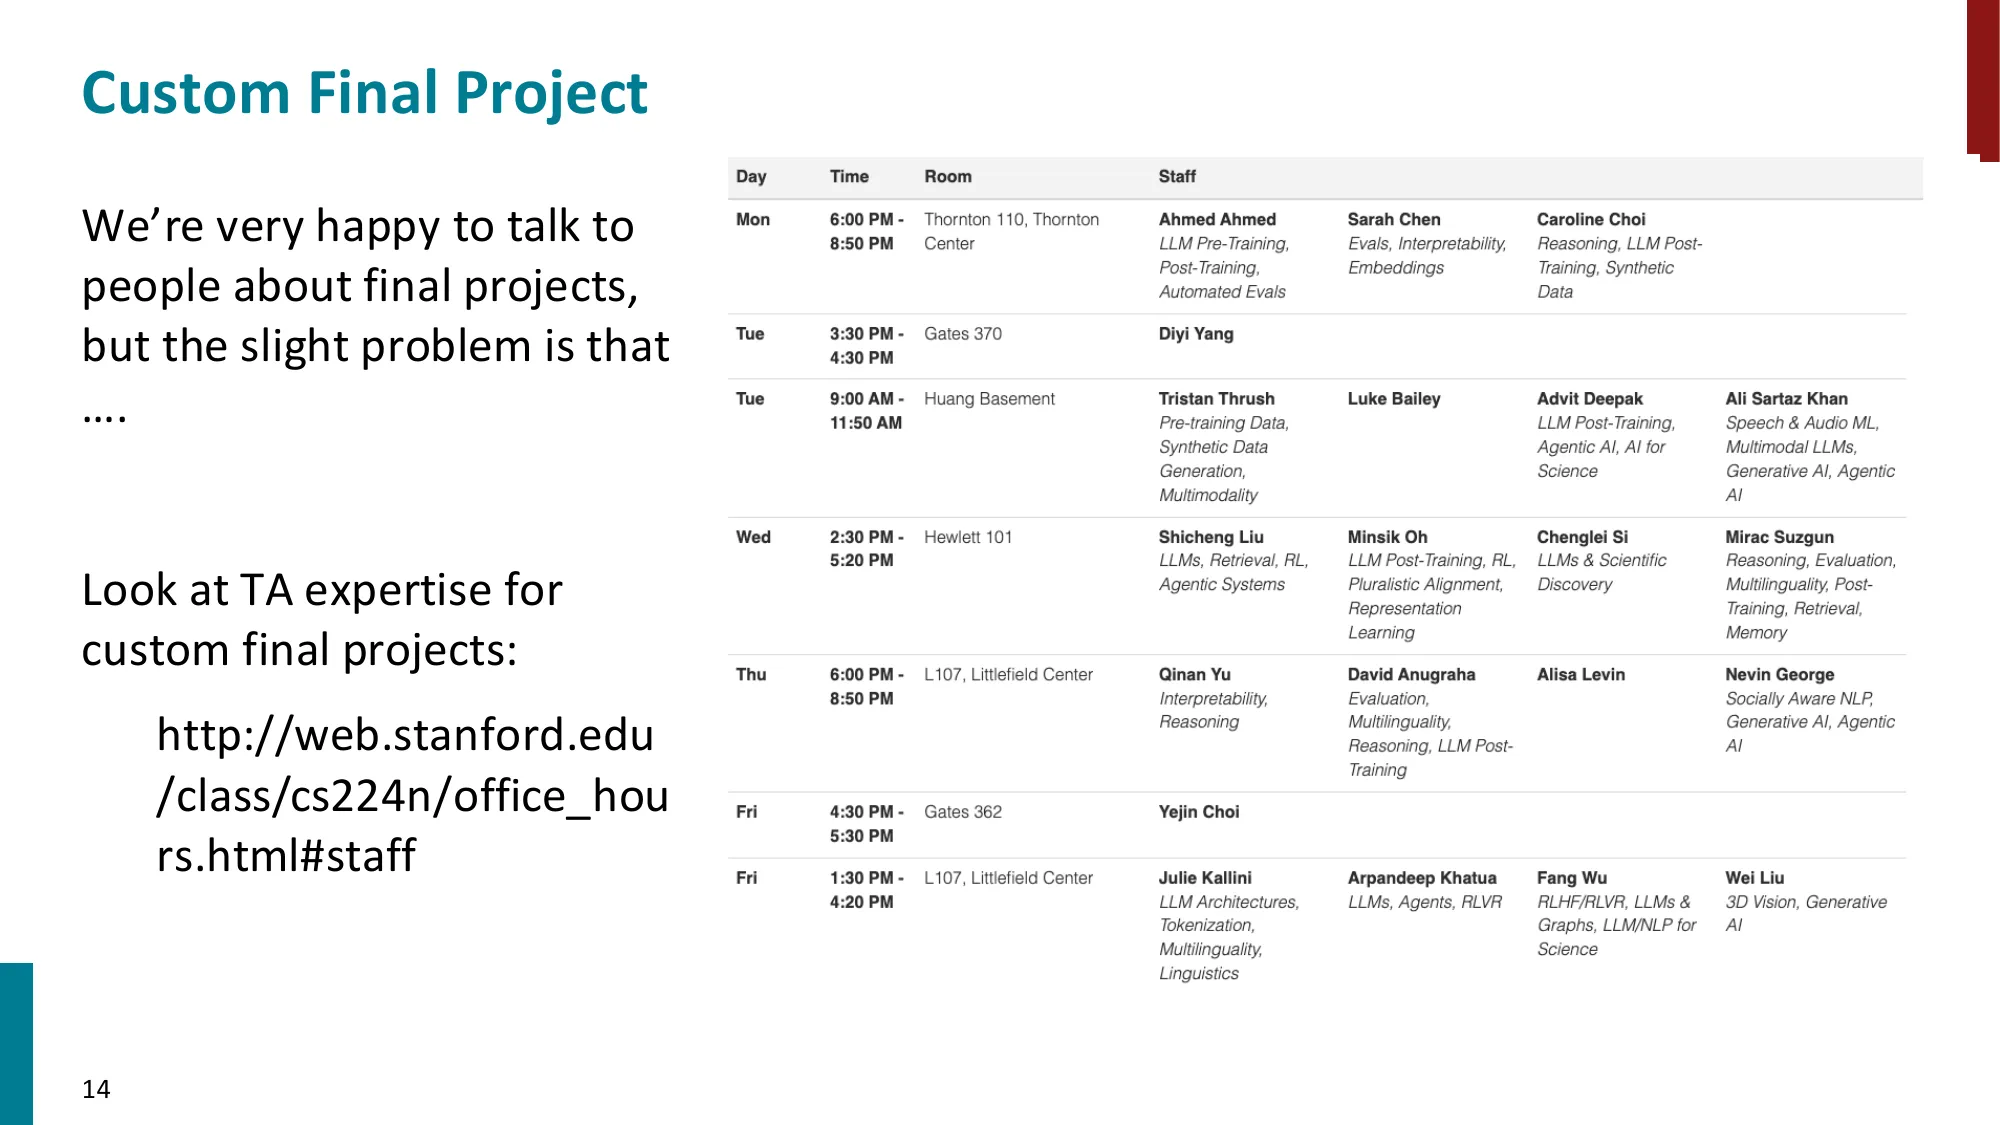This screenshot has width=2000, height=1125.
Task: Click the slide number 14
Action: tap(96, 1089)
